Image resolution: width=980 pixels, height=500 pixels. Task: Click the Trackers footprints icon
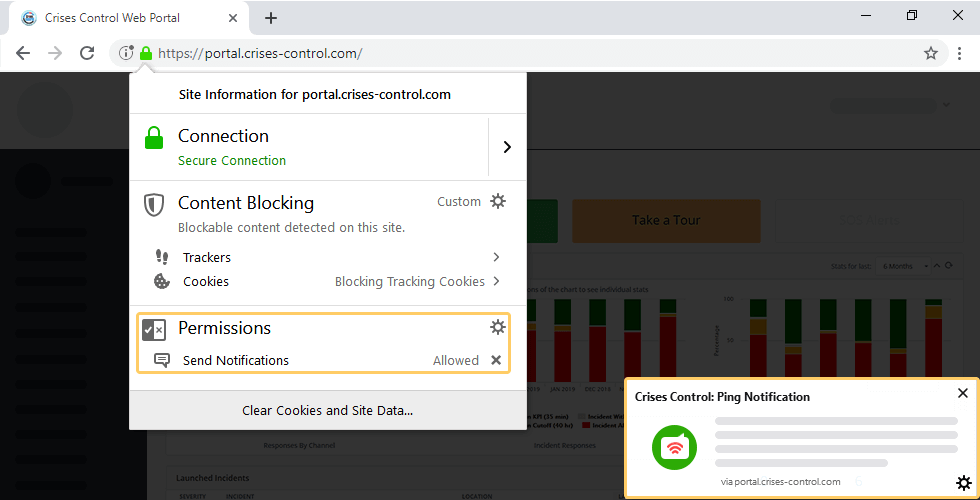[x=162, y=257]
